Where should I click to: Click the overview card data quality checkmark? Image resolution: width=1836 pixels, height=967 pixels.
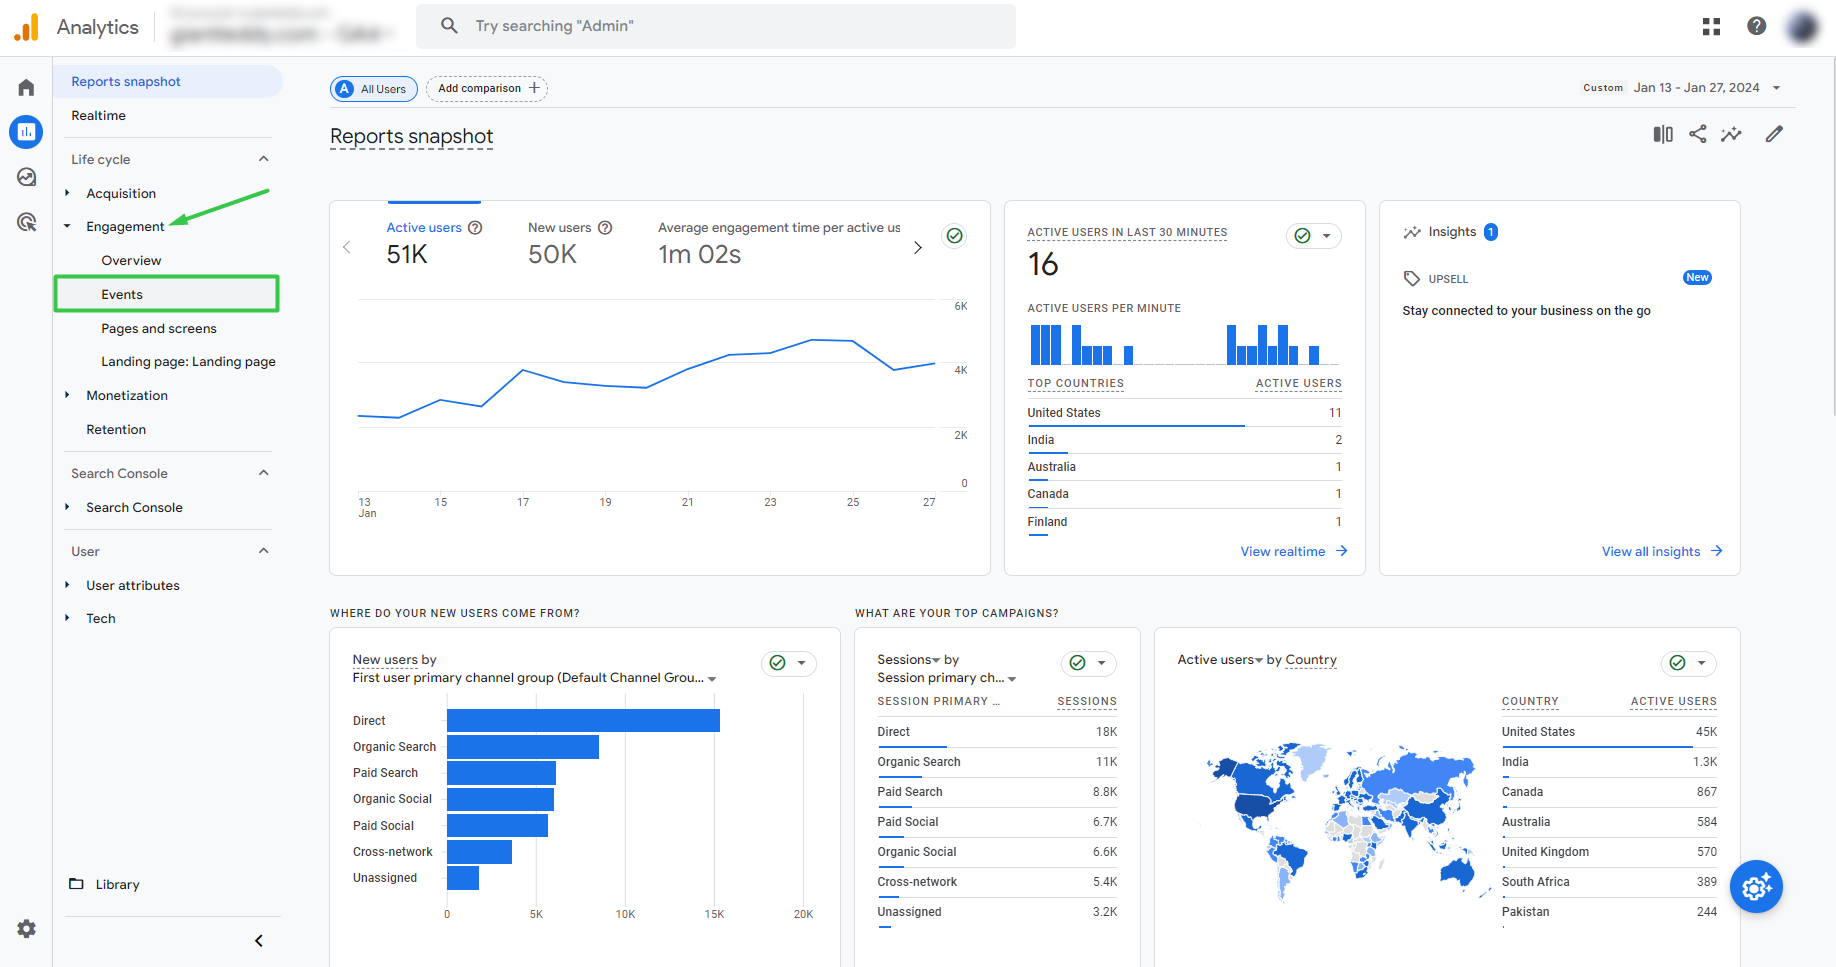coord(955,236)
